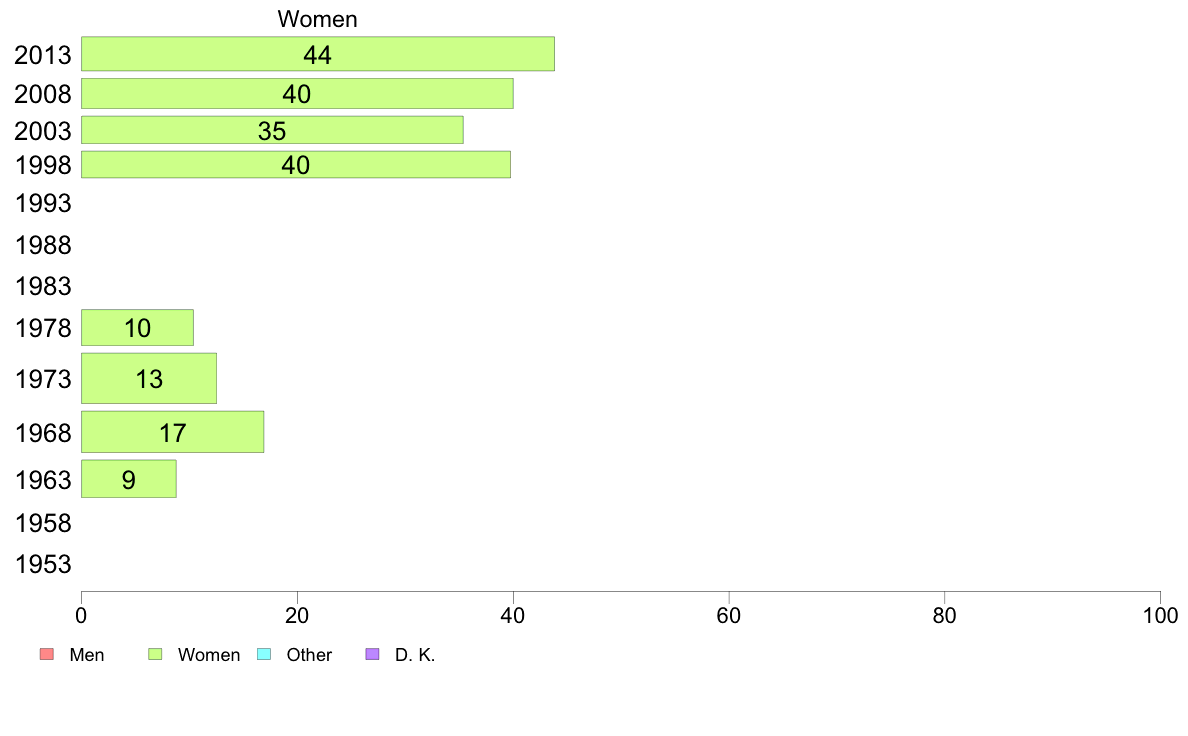Click the cyan Other legend swatch
Screen dimensions: 1188x736
tap(264, 654)
